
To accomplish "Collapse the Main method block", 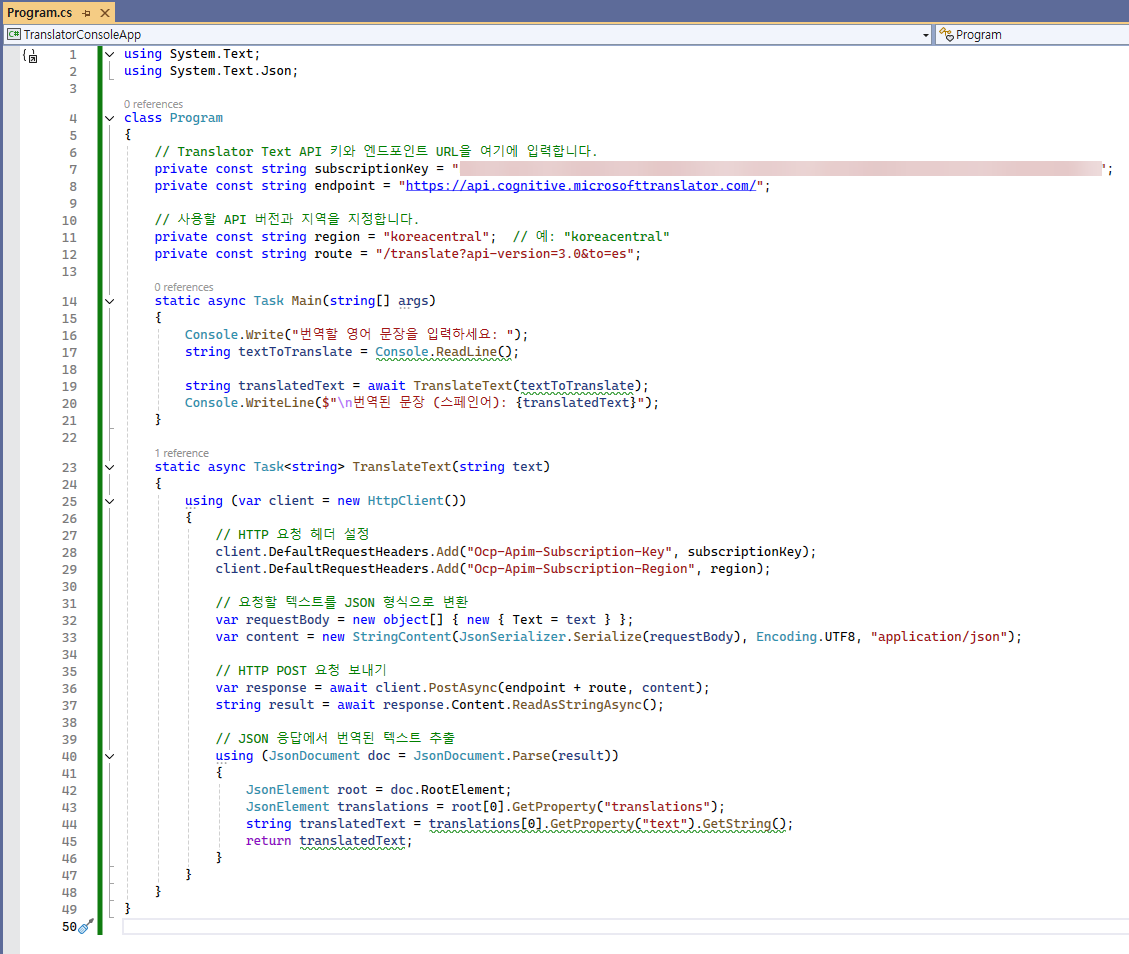I will pos(109,301).
